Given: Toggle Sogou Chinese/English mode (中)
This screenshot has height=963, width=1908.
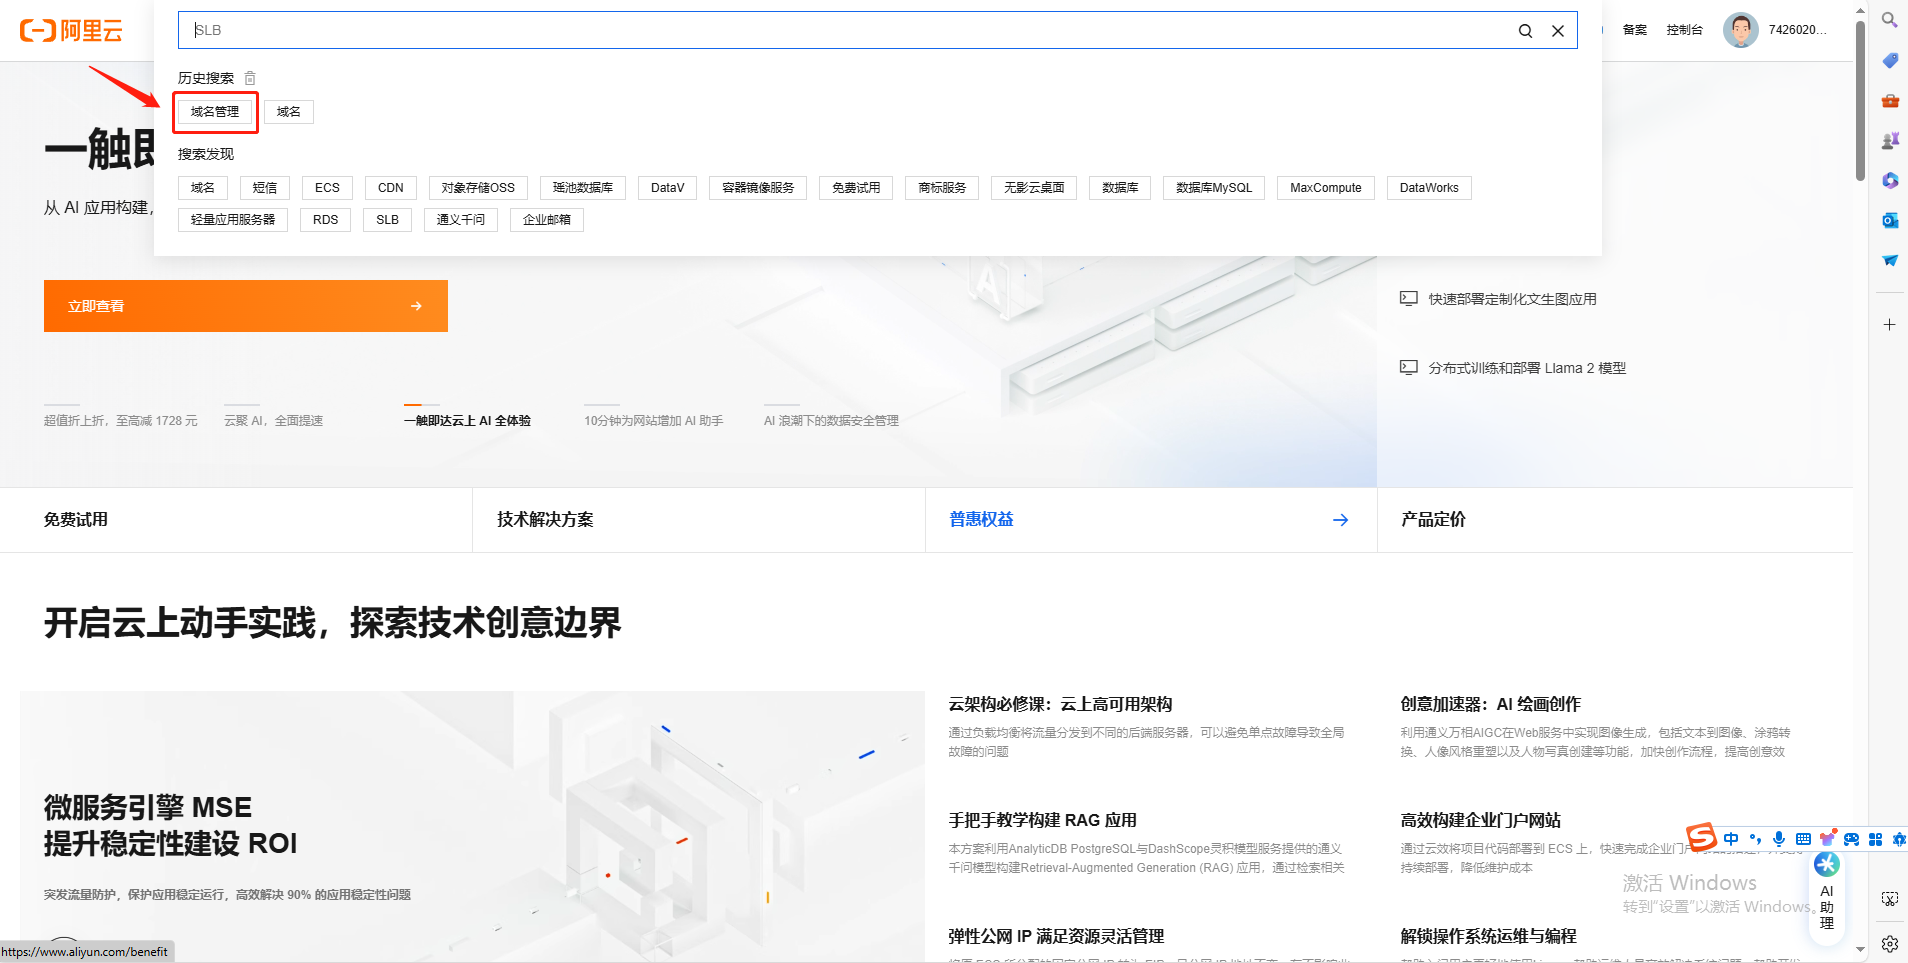Looking at the screenshot, I should (1731, 839).
